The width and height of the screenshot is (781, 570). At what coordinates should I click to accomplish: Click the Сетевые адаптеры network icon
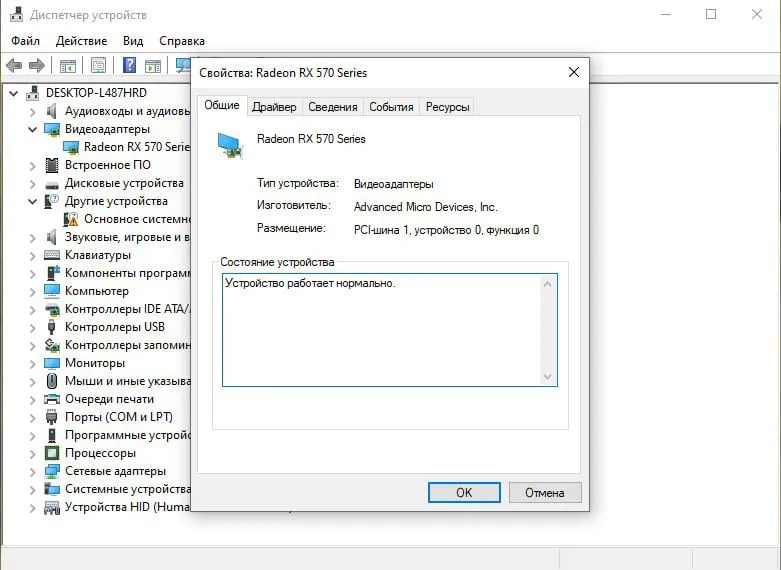(52, 471)
